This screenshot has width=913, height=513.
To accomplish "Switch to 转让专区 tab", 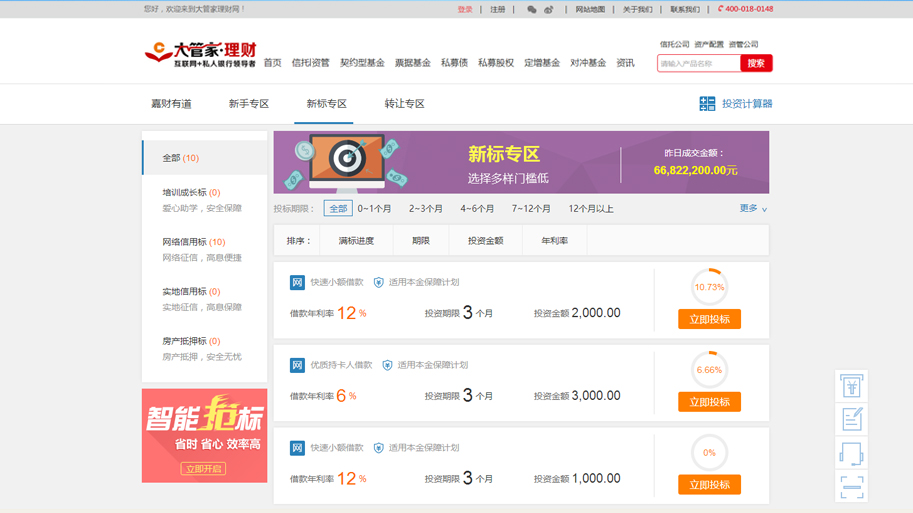I will pyautogui.click(x=404, y=104).
